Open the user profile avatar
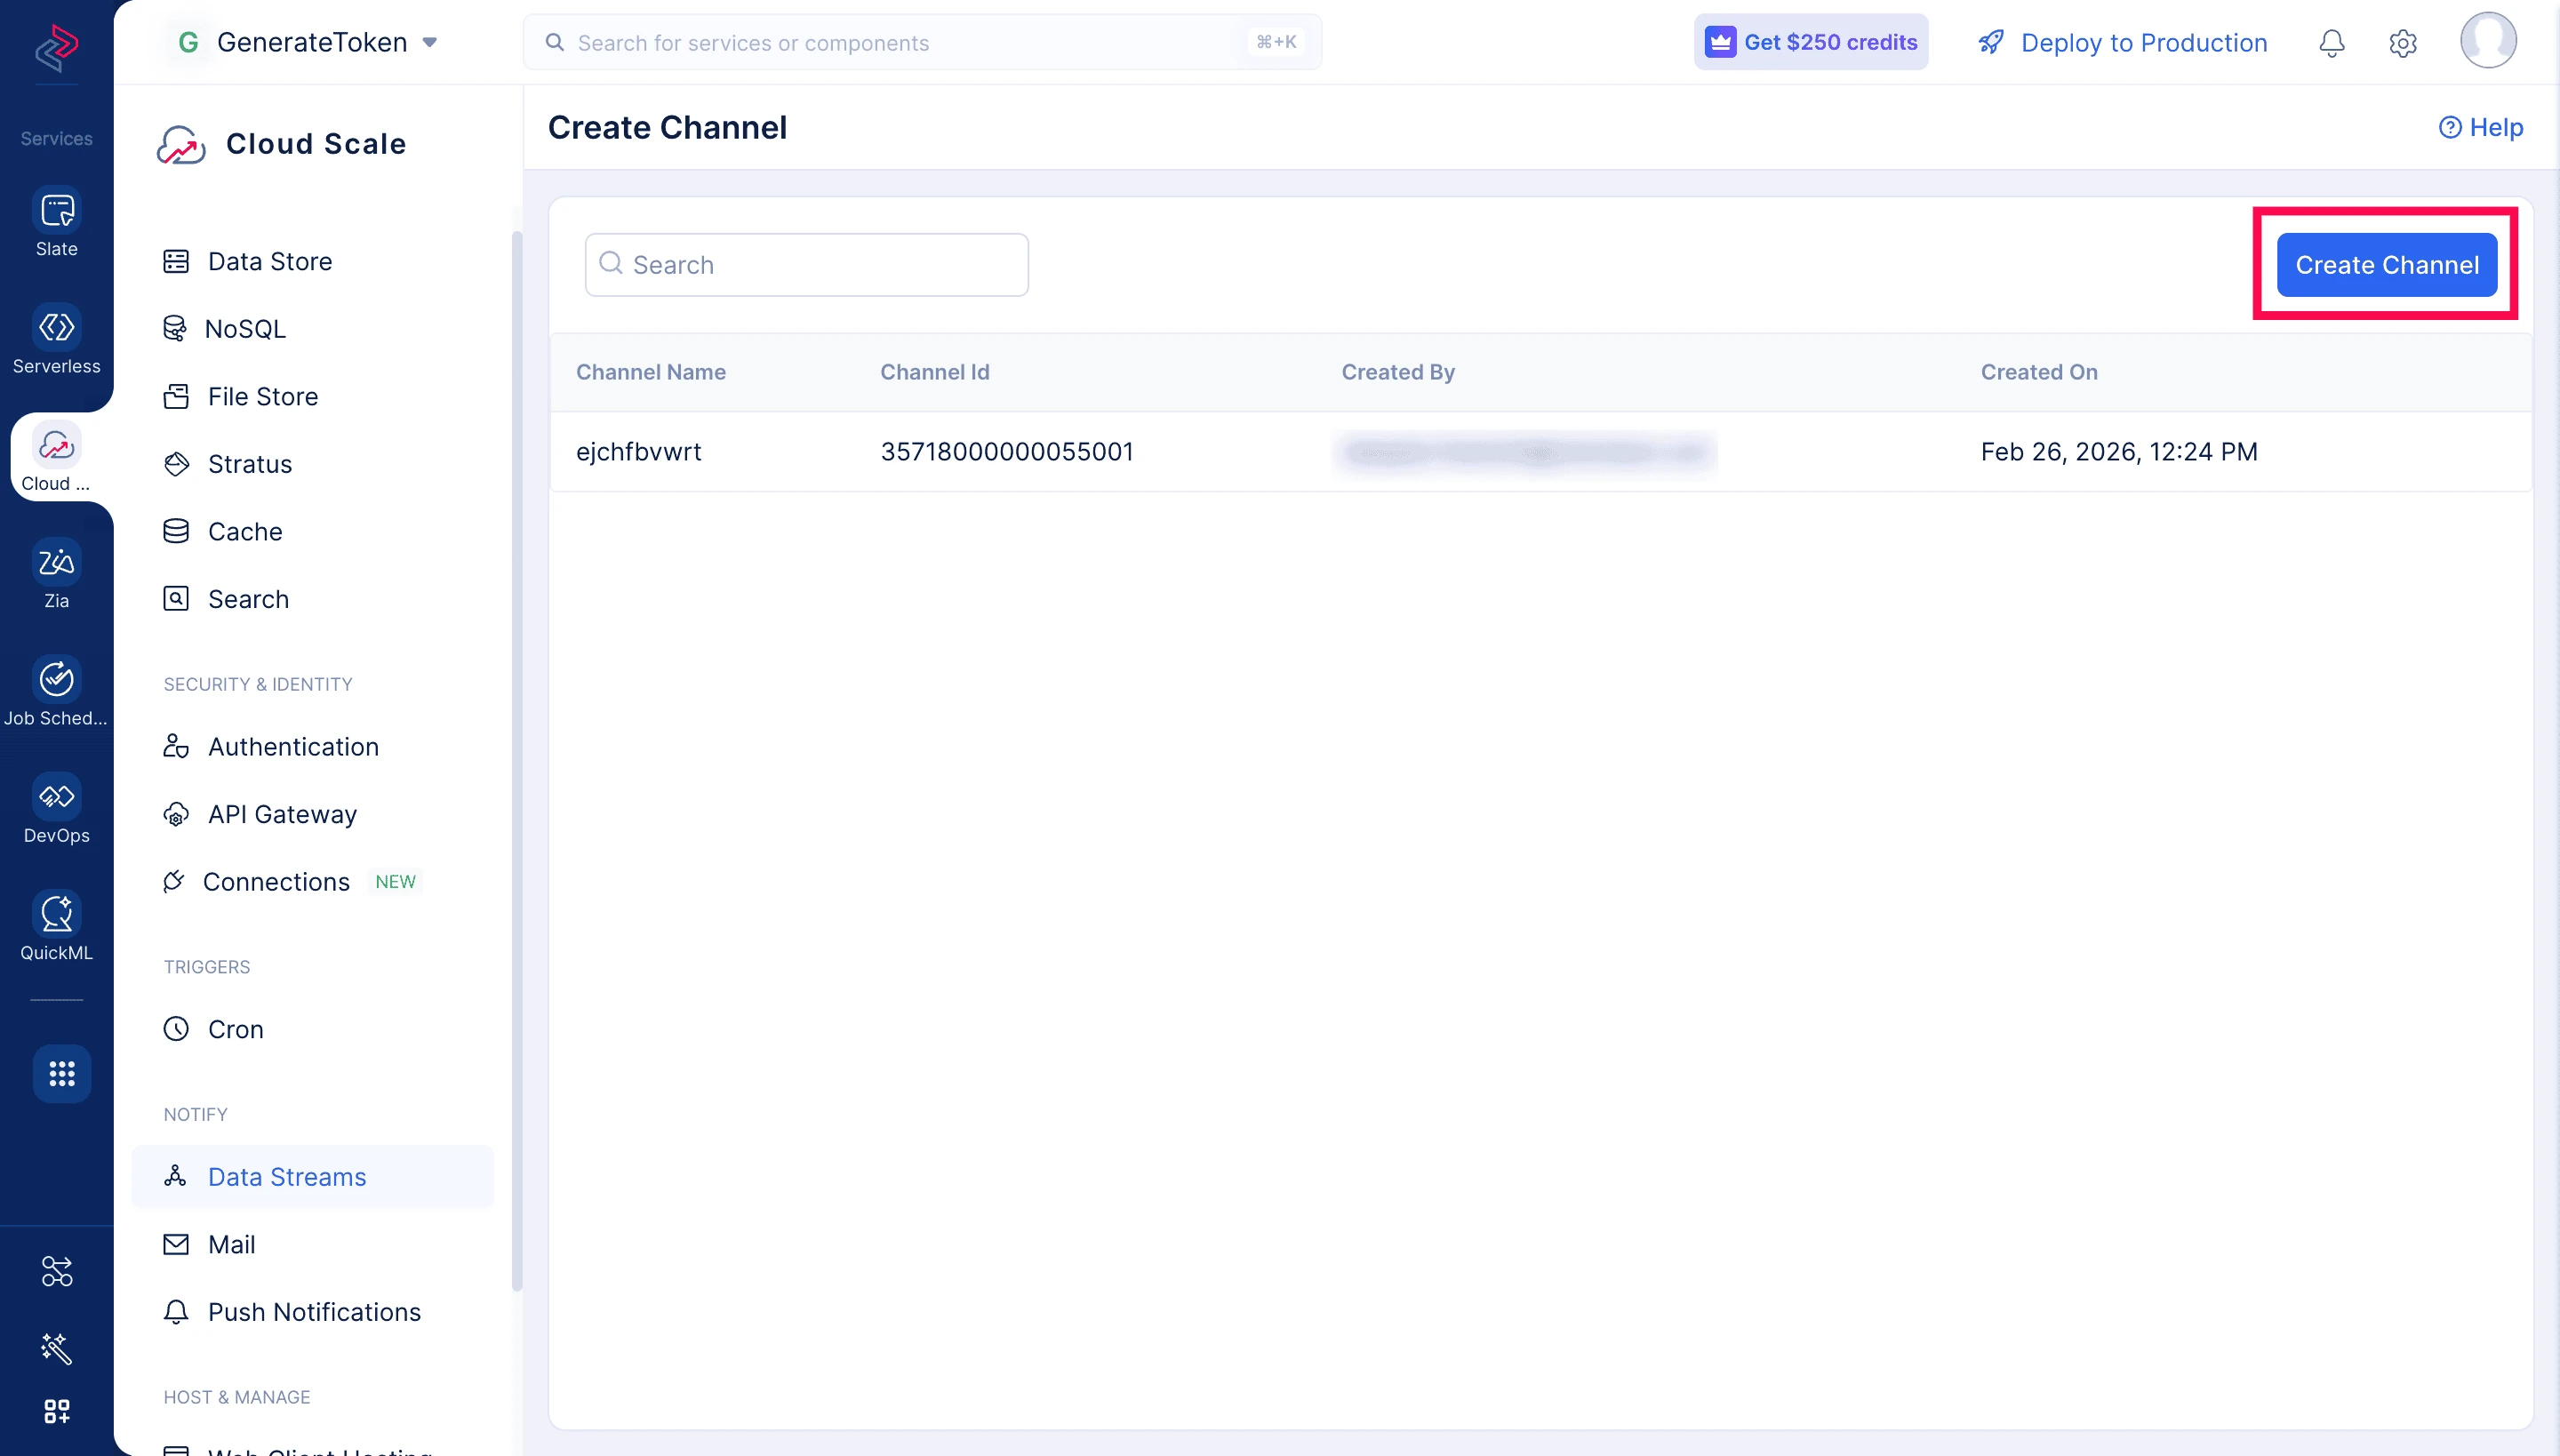 pyautogui.click(x=2488, y=41)
